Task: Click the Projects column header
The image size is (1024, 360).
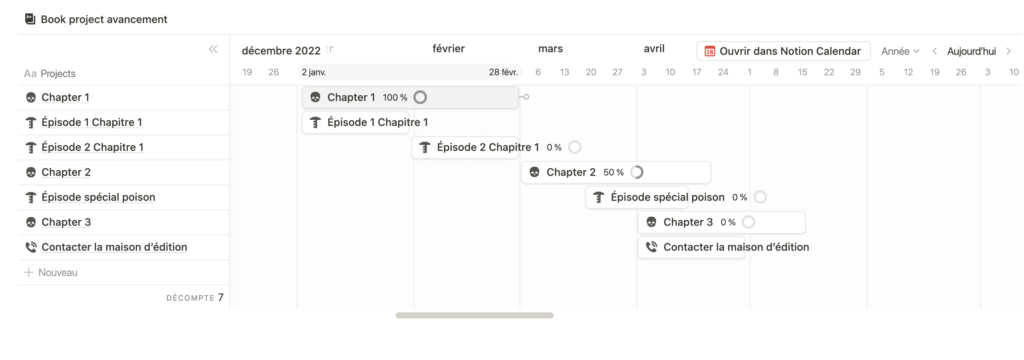Action: click(50, 74)
